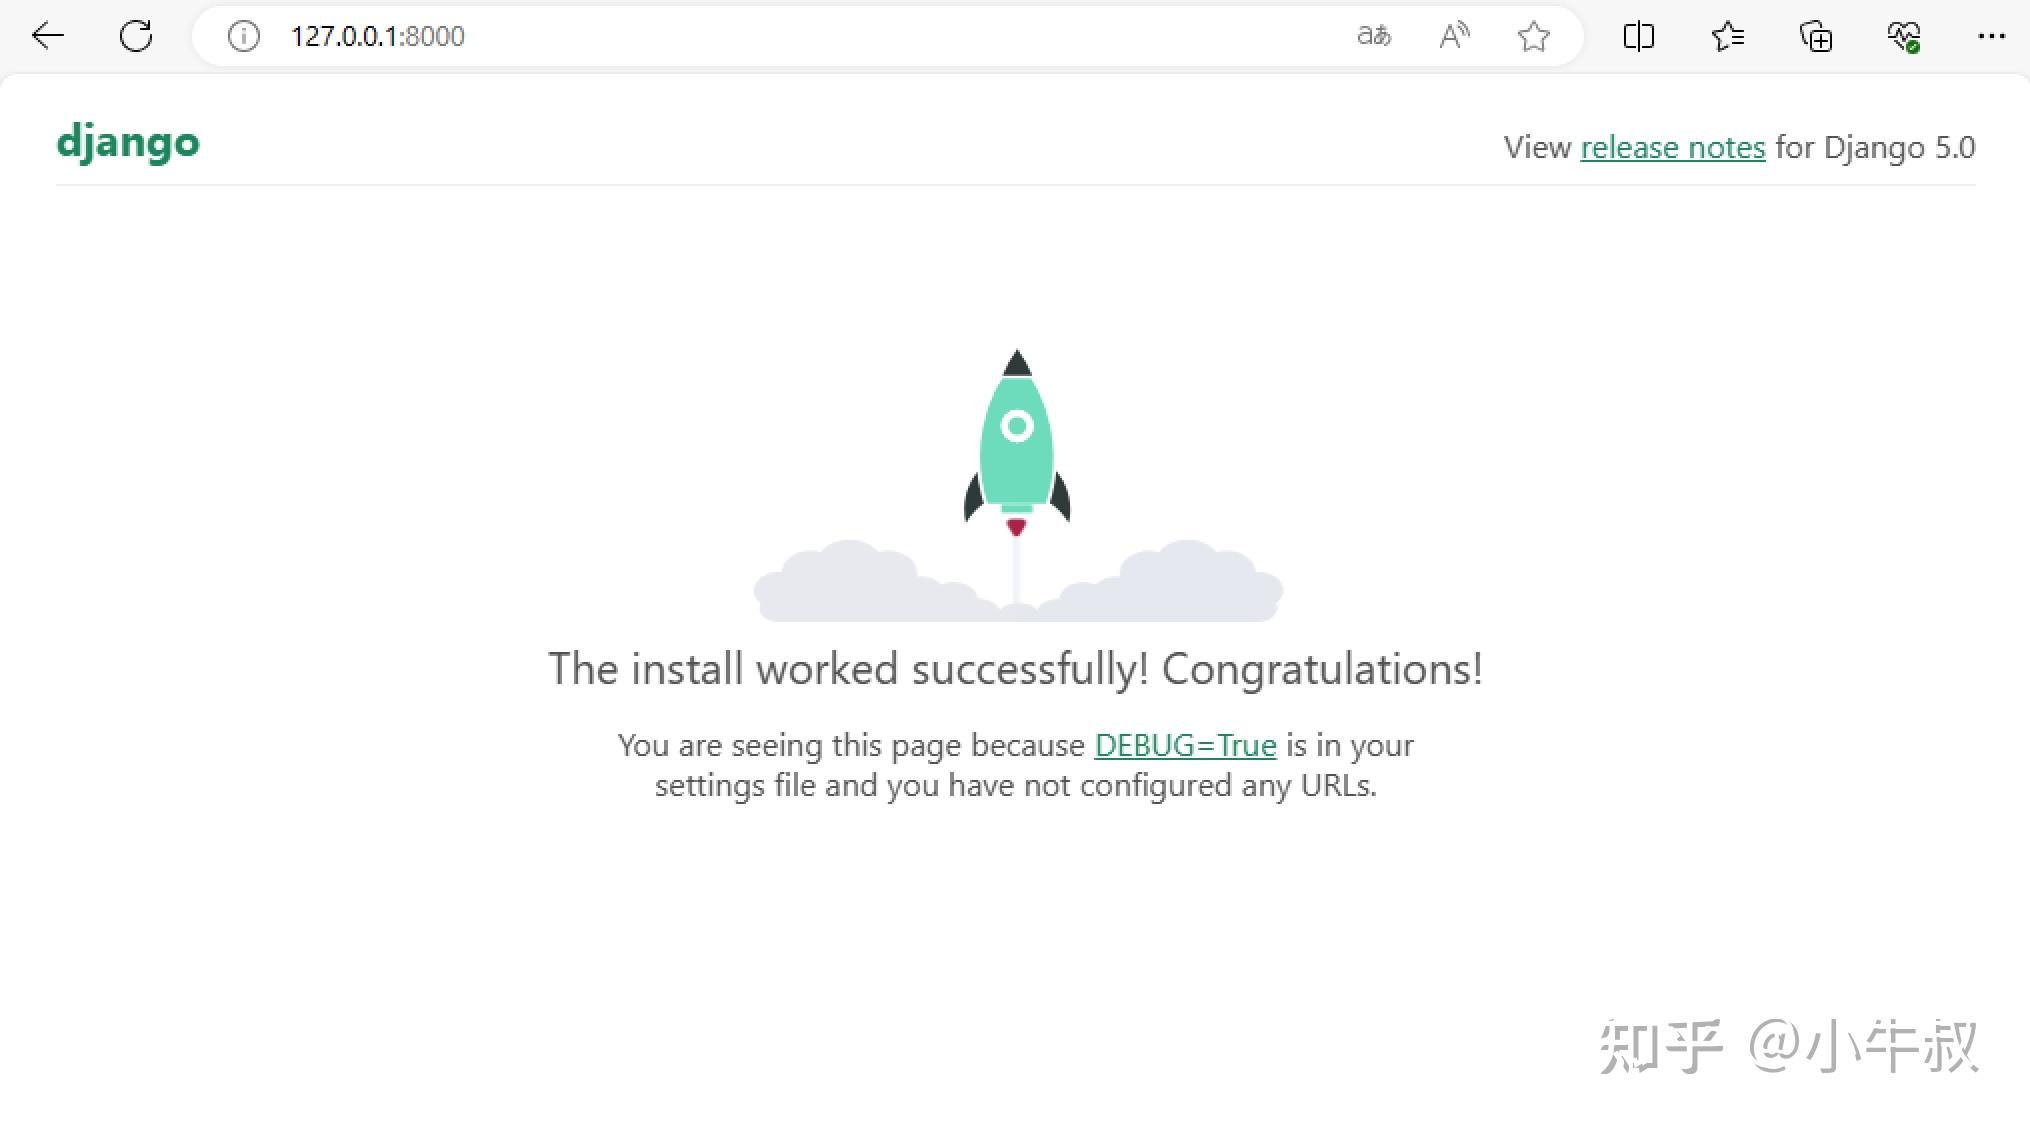
Task: Open the Favorites list
Action: coord(1727,36)
